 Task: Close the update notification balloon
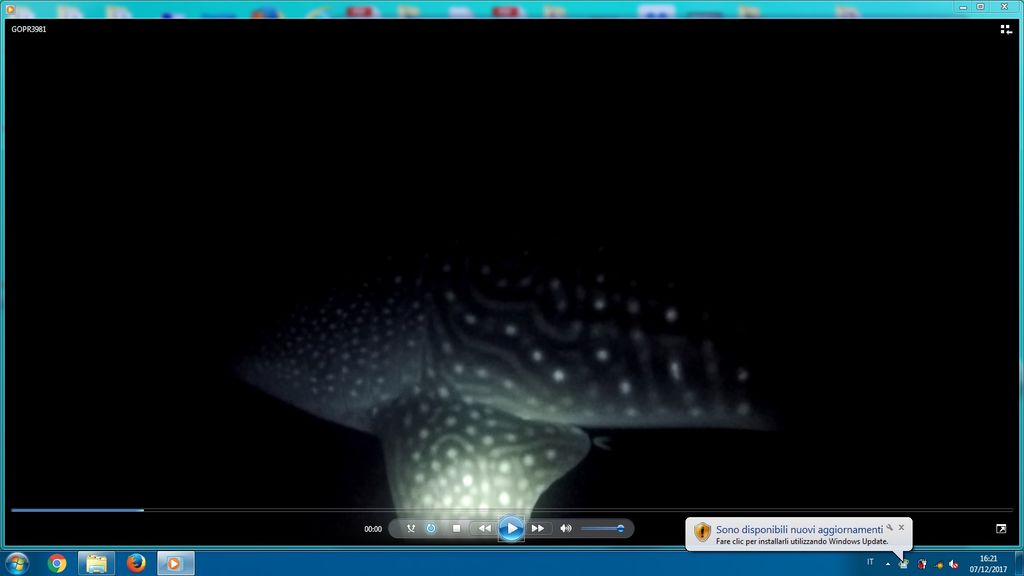901,527
